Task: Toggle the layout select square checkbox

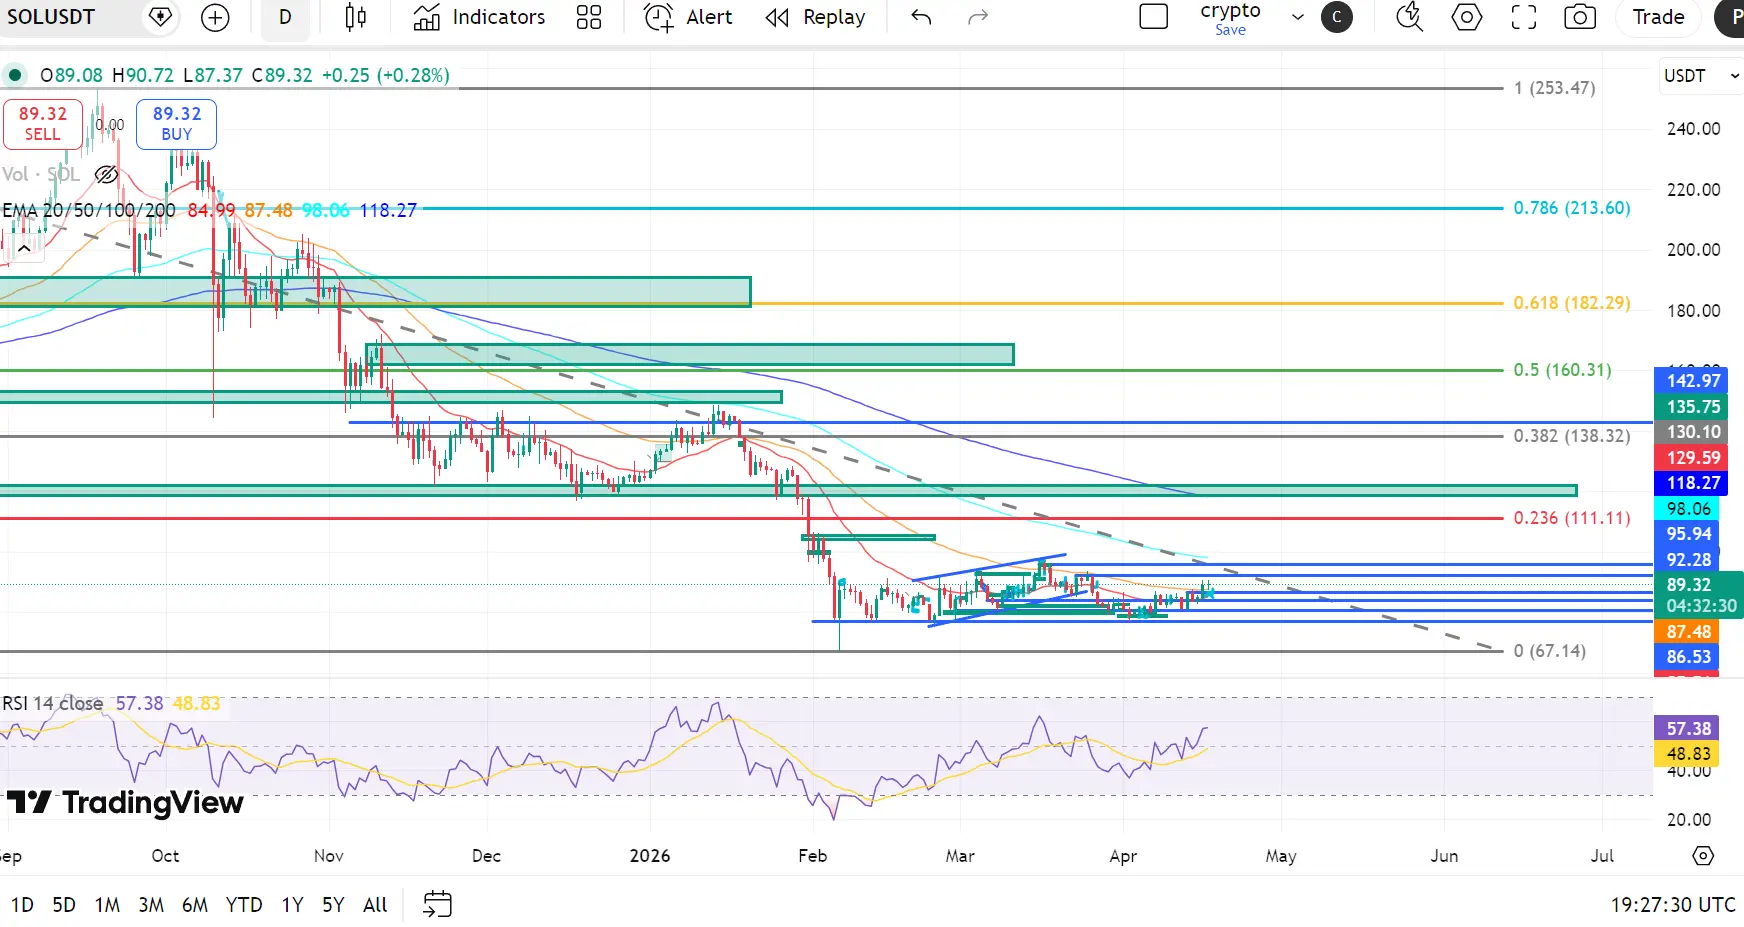Action: point(1153,17)
